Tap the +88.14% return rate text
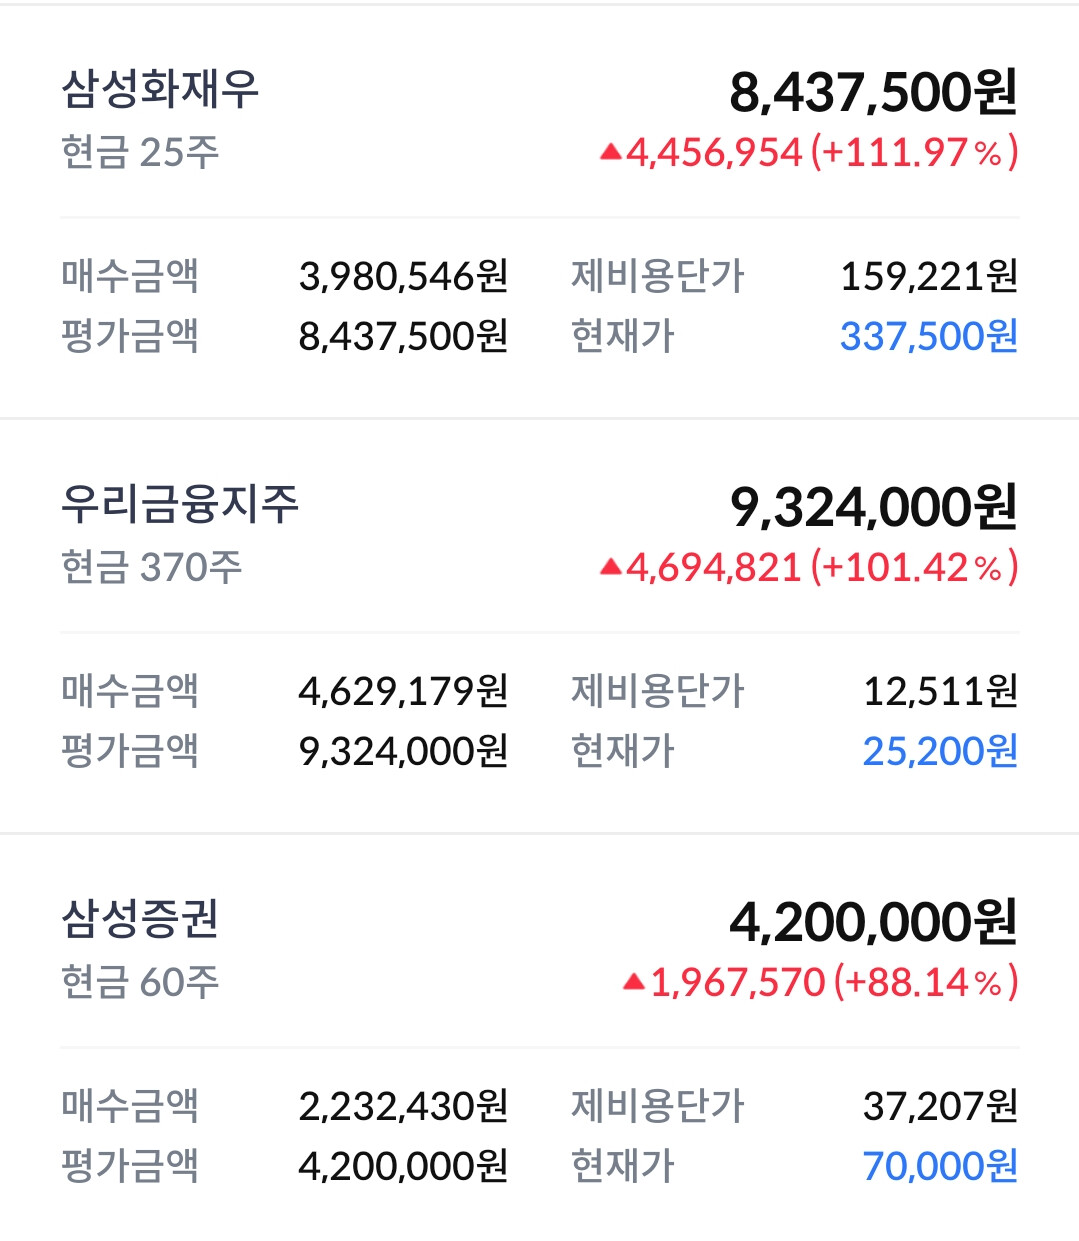Viewport: 1079px width, 1241px height. coord(926,982)
